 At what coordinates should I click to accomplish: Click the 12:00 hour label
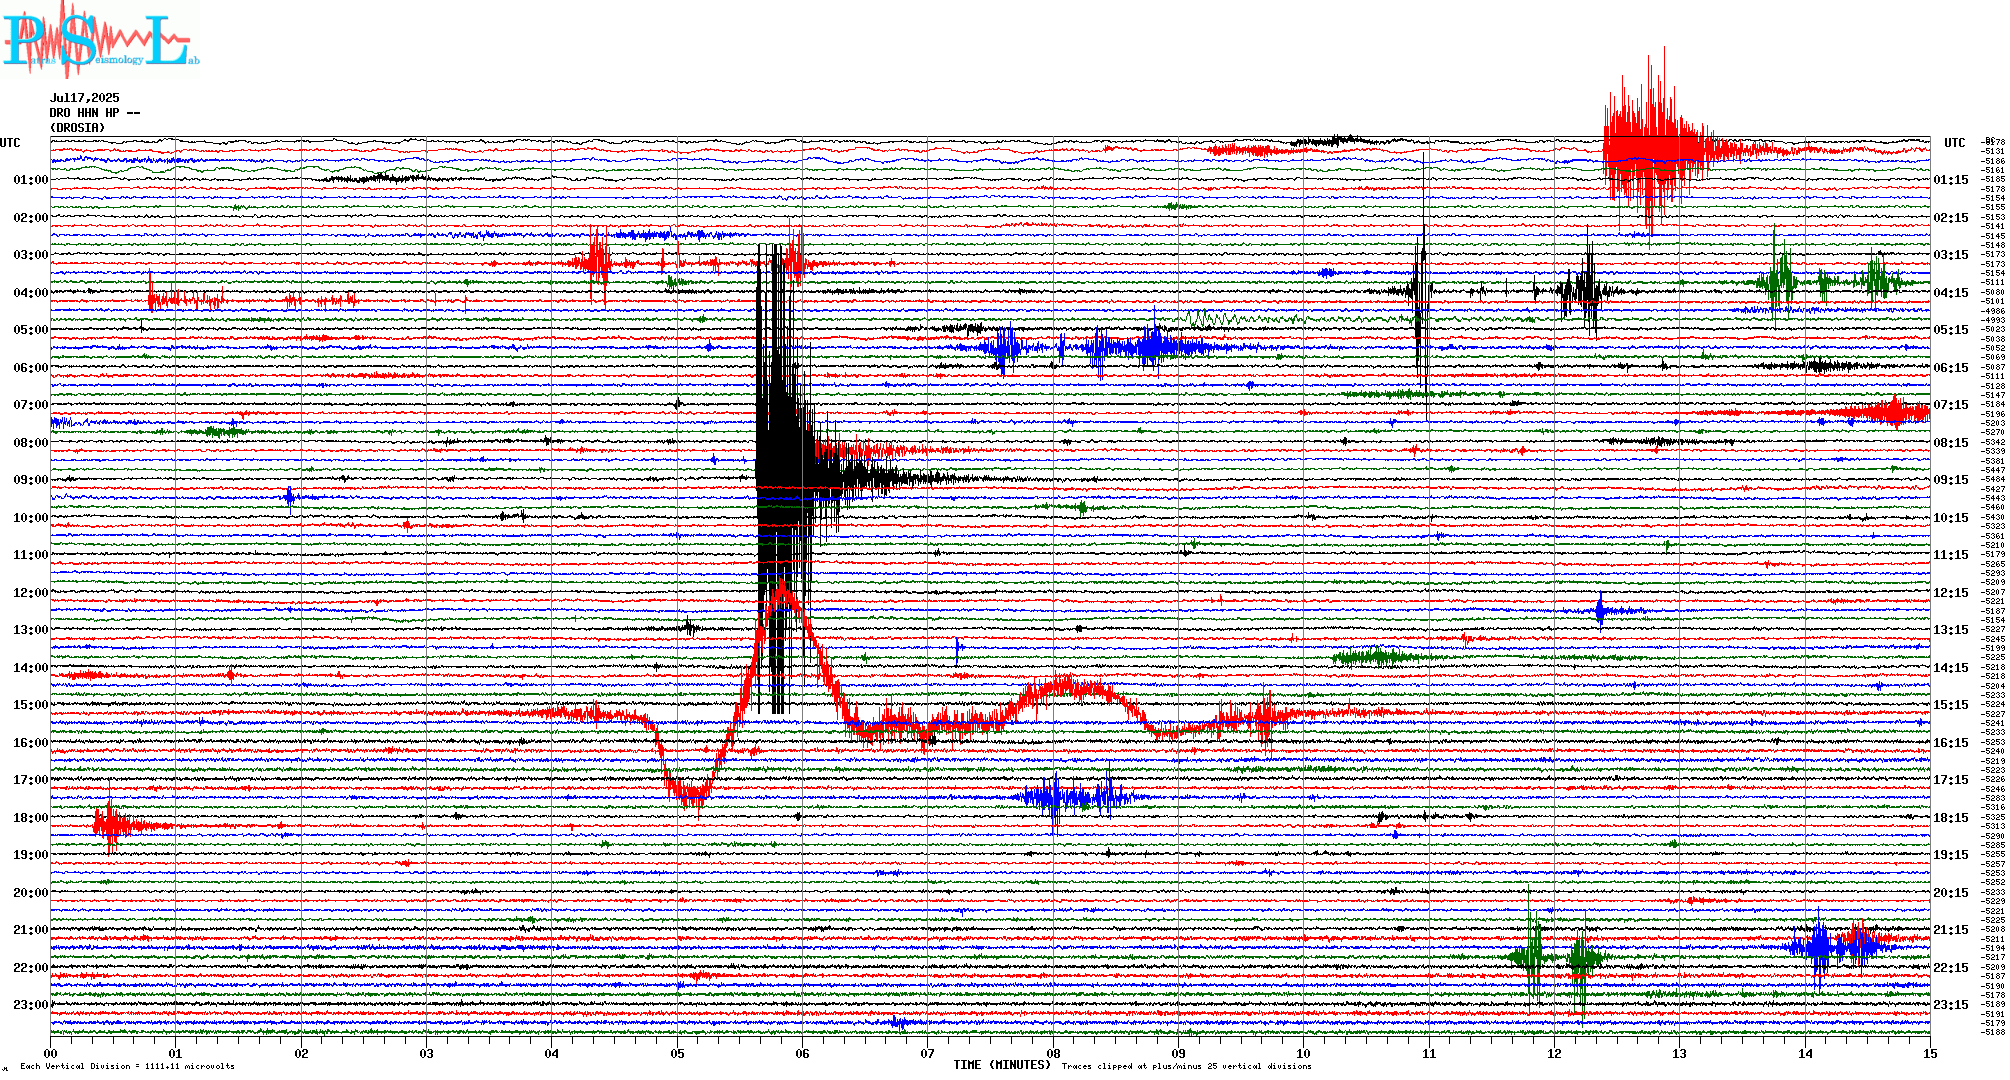click(30, 593)
